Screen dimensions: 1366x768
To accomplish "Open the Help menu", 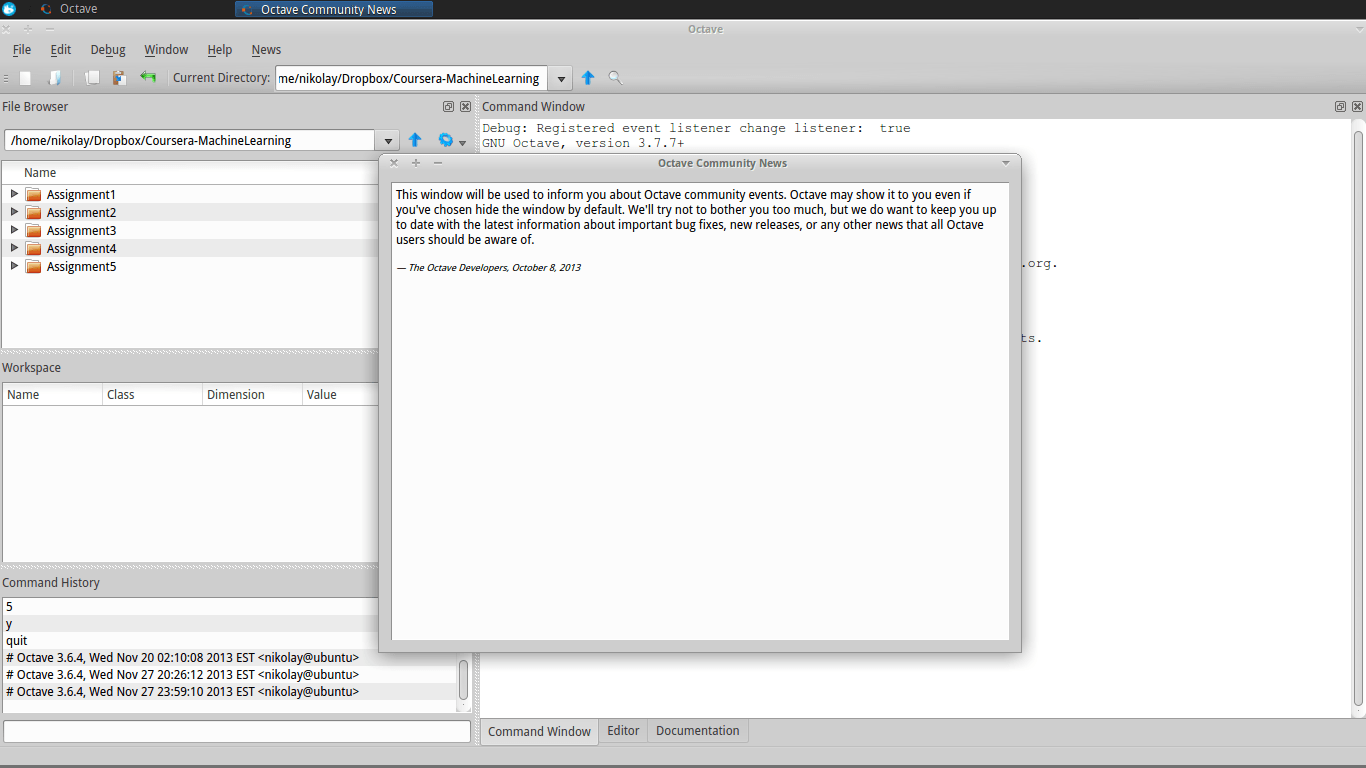I will [220, 49].
